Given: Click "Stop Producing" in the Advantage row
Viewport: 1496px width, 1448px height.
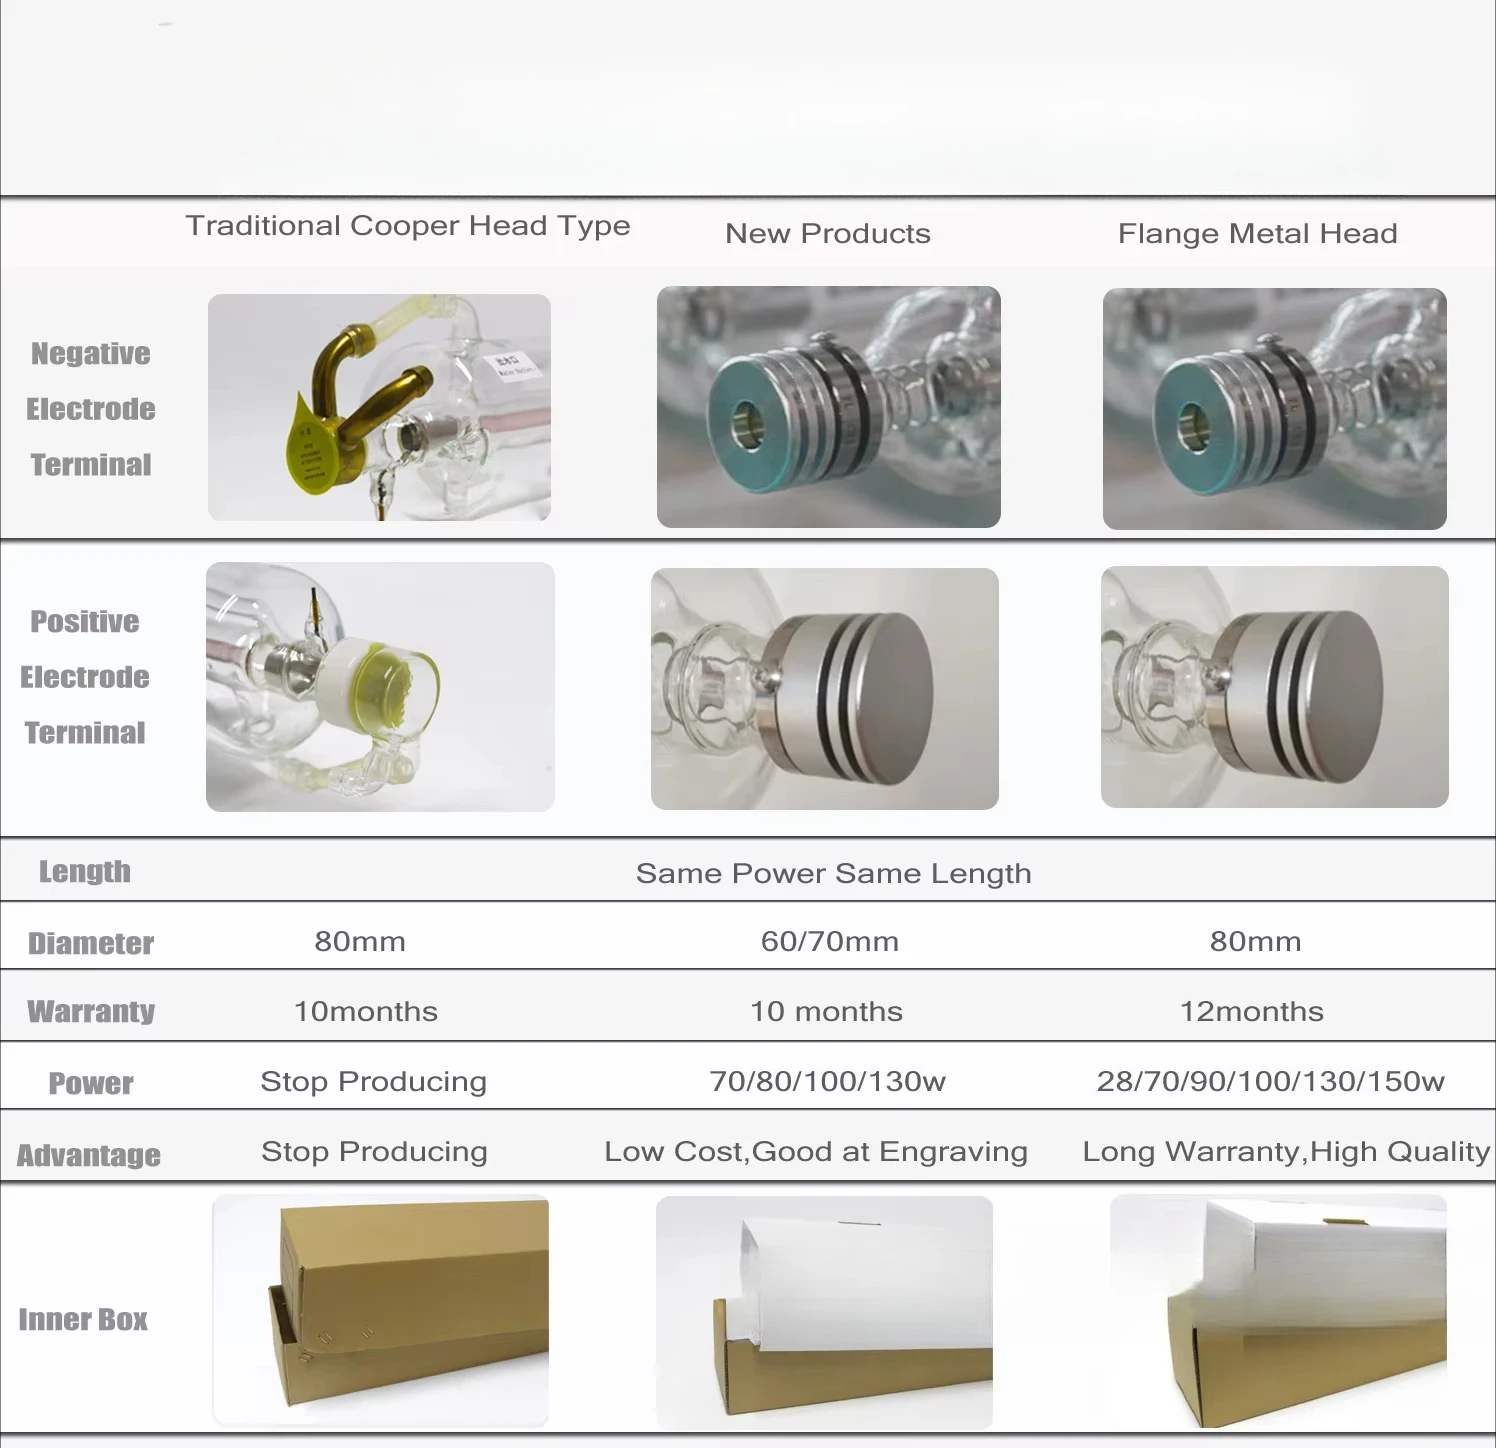Looking at the screenshot, I should tap(375, 1152).
